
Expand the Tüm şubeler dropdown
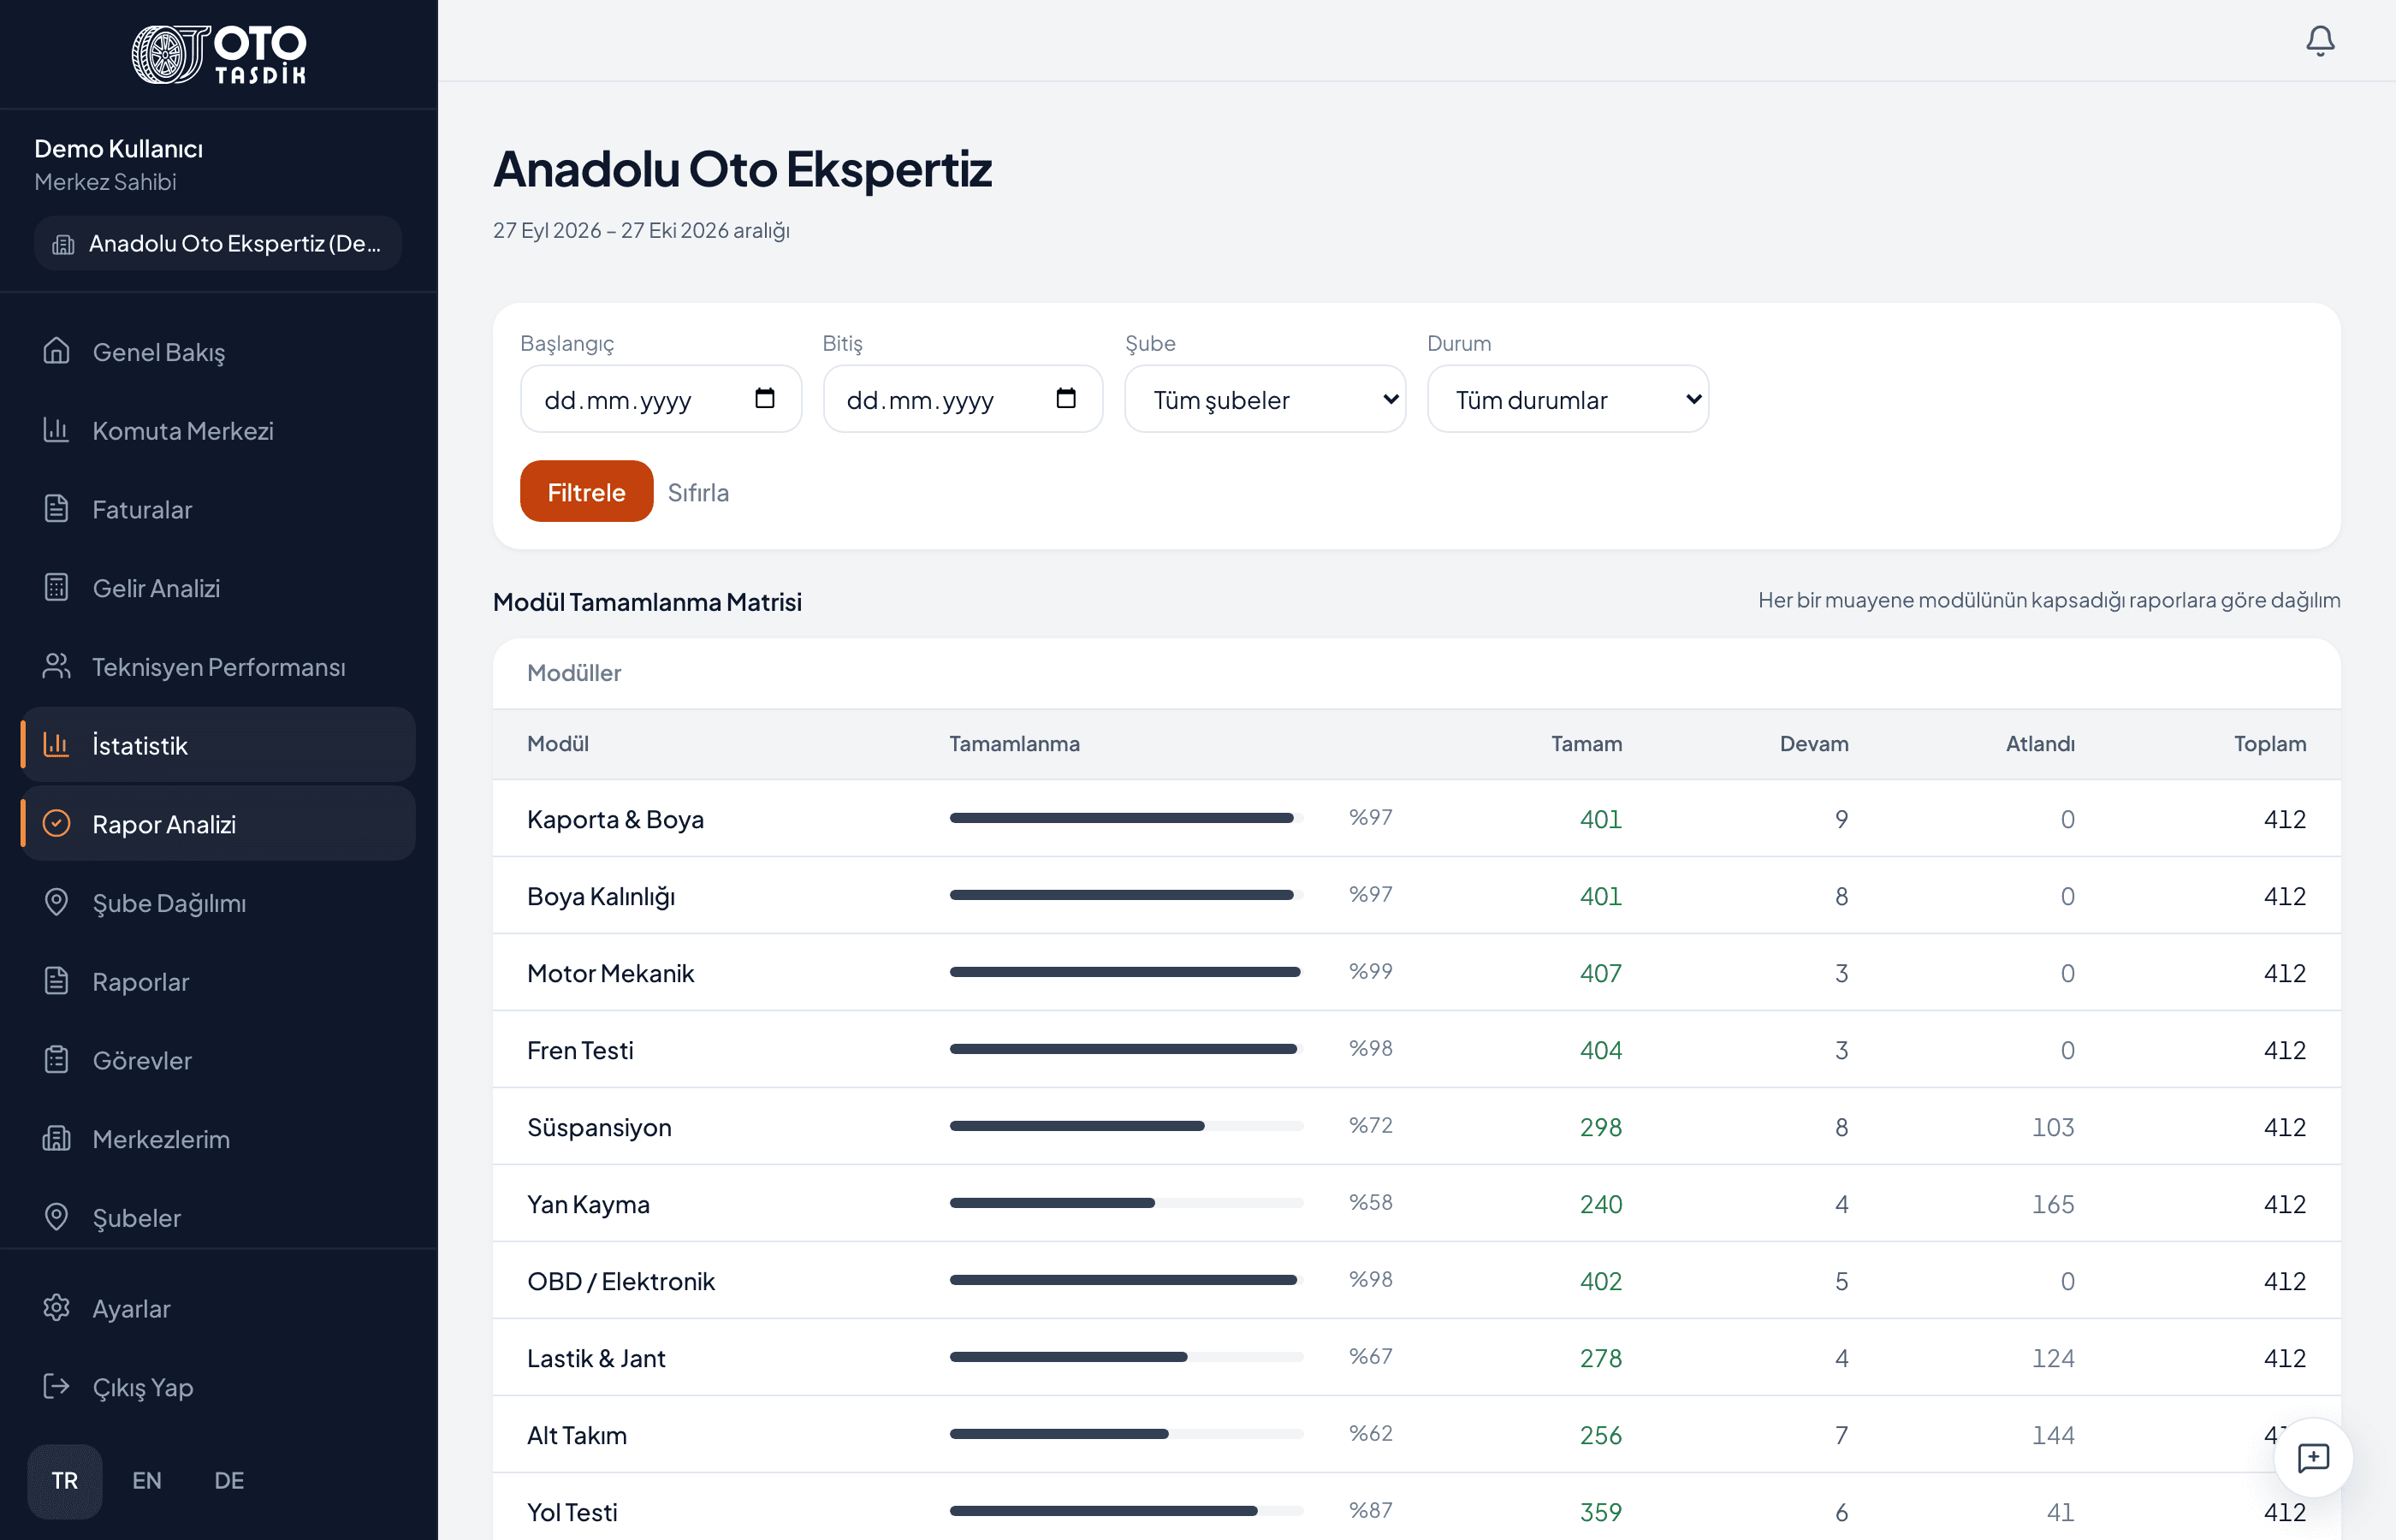click(x=1265, y=399)
